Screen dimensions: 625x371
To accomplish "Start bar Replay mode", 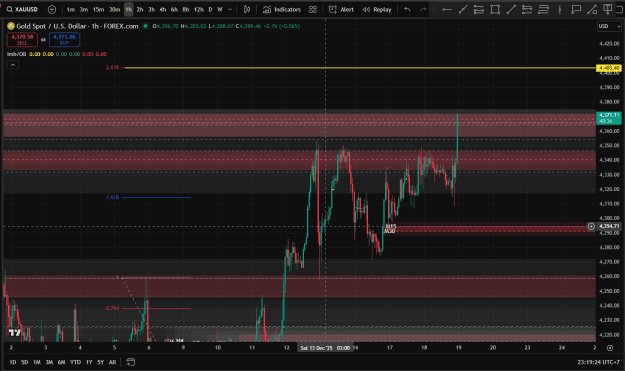I will point(377,9).
